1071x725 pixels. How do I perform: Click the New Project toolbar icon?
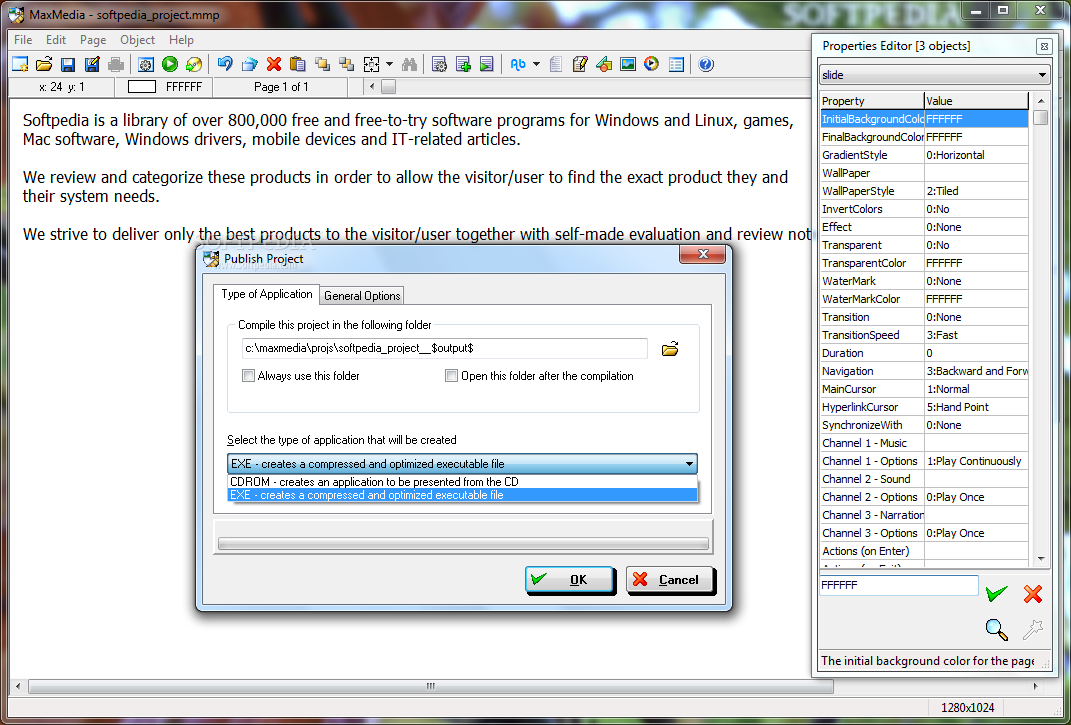tap(20, 64)
